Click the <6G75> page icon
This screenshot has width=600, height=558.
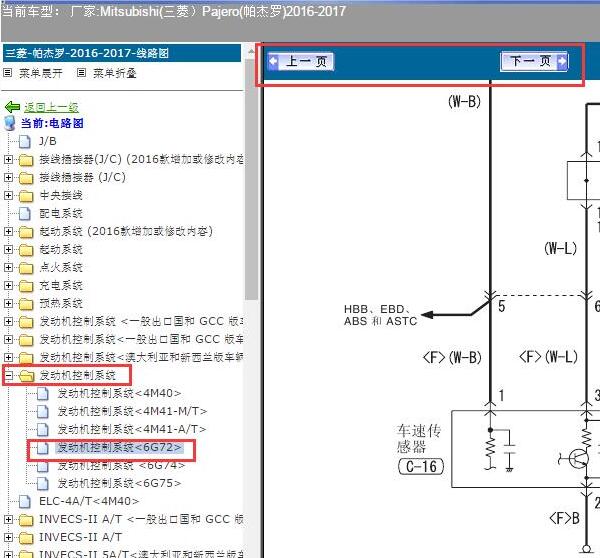pyautogui.click(x=43, y=483)
